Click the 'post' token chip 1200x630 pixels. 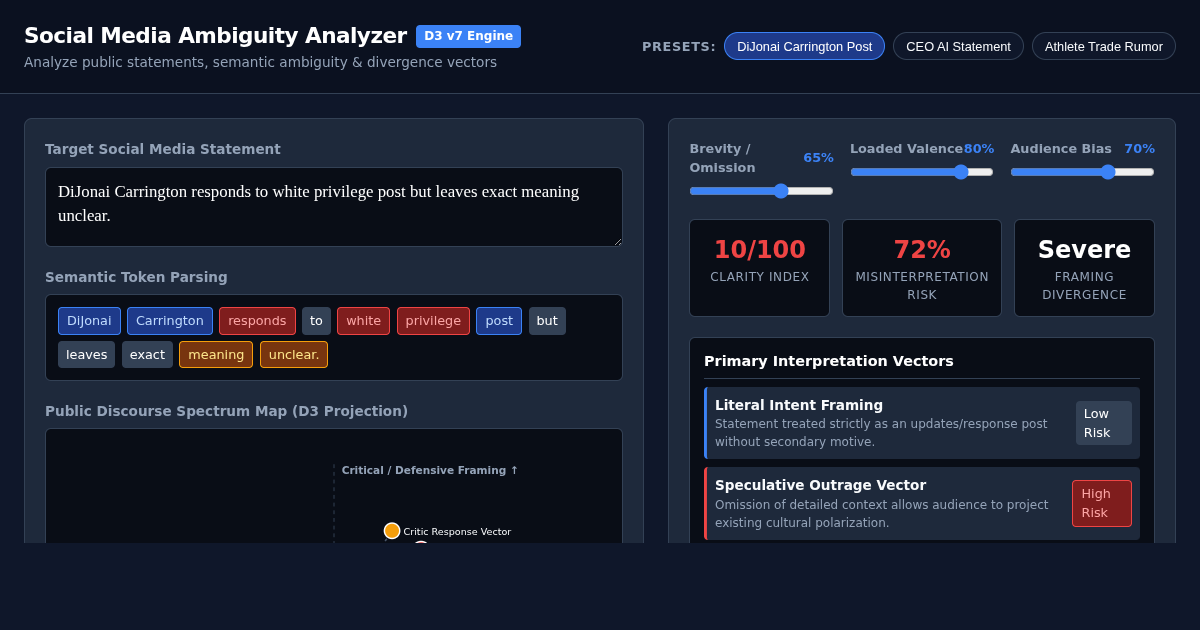click(499, 321)
